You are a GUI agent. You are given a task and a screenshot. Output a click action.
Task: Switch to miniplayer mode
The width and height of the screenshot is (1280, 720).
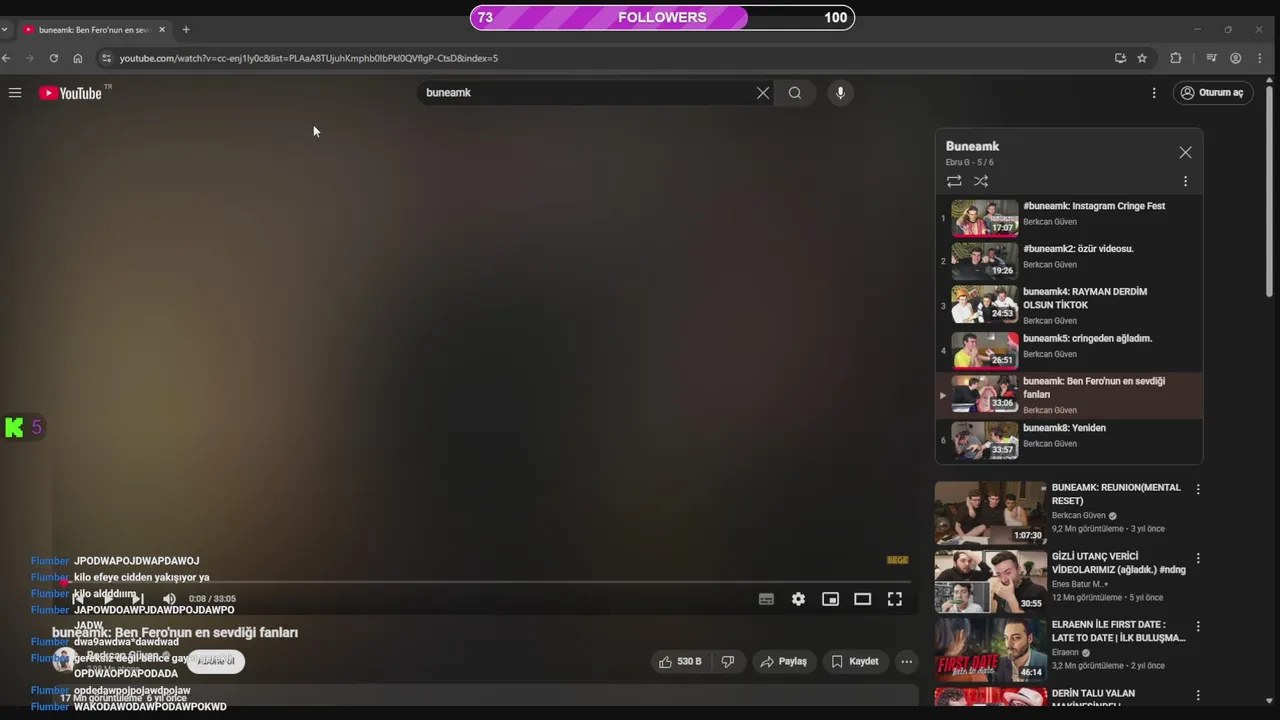pyautogui.click(x=830, y=599)
